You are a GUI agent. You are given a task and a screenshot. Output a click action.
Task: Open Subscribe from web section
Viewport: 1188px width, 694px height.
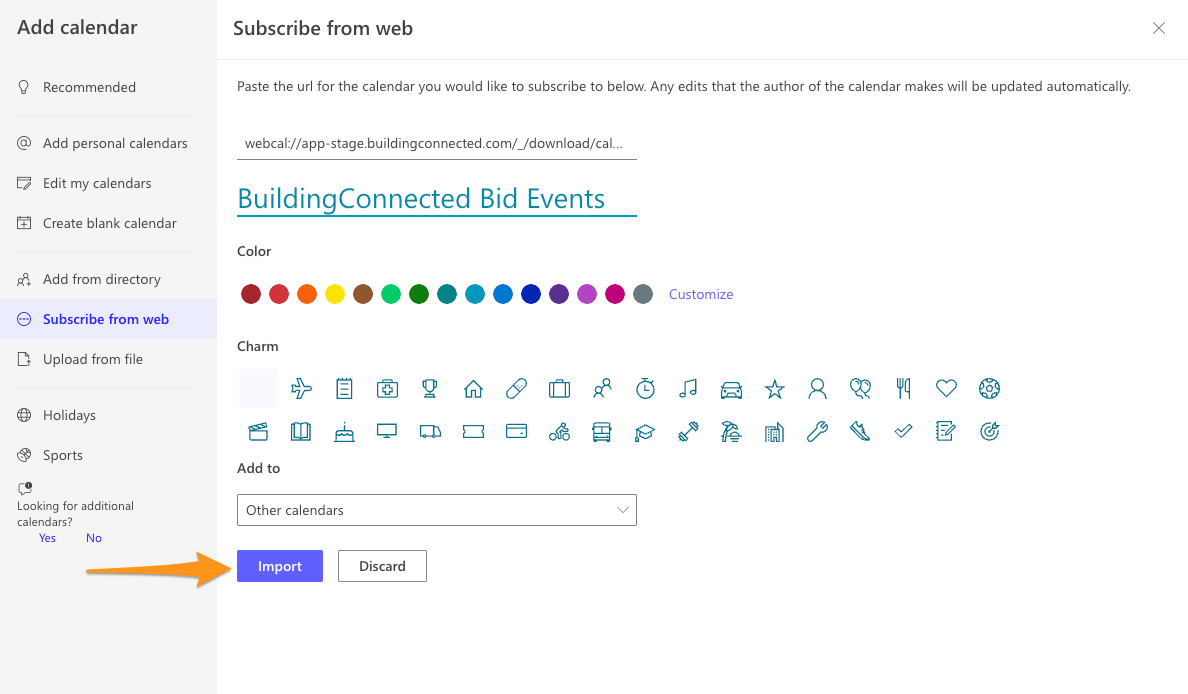tap(108, 319)
